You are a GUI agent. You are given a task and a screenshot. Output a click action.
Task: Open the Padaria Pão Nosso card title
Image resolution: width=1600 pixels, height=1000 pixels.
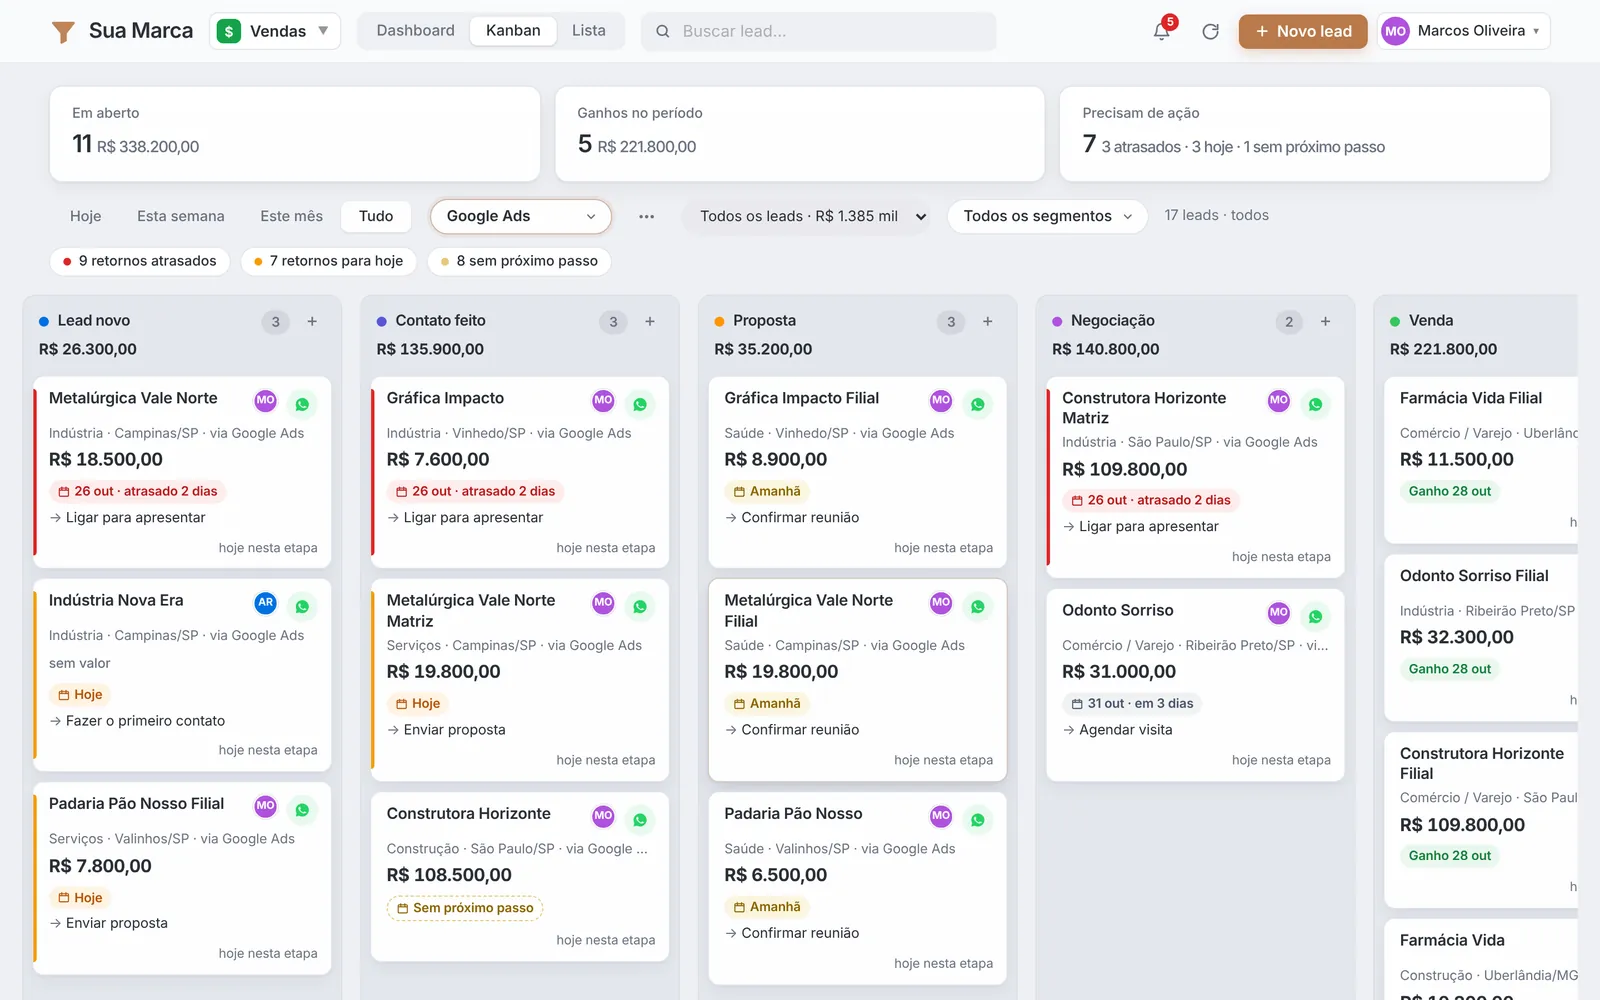(x=793, y=814)
